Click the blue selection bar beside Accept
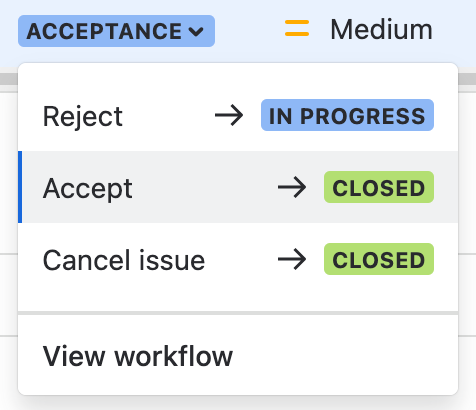Viewport: 476px width, 410px height. point(20,187)
